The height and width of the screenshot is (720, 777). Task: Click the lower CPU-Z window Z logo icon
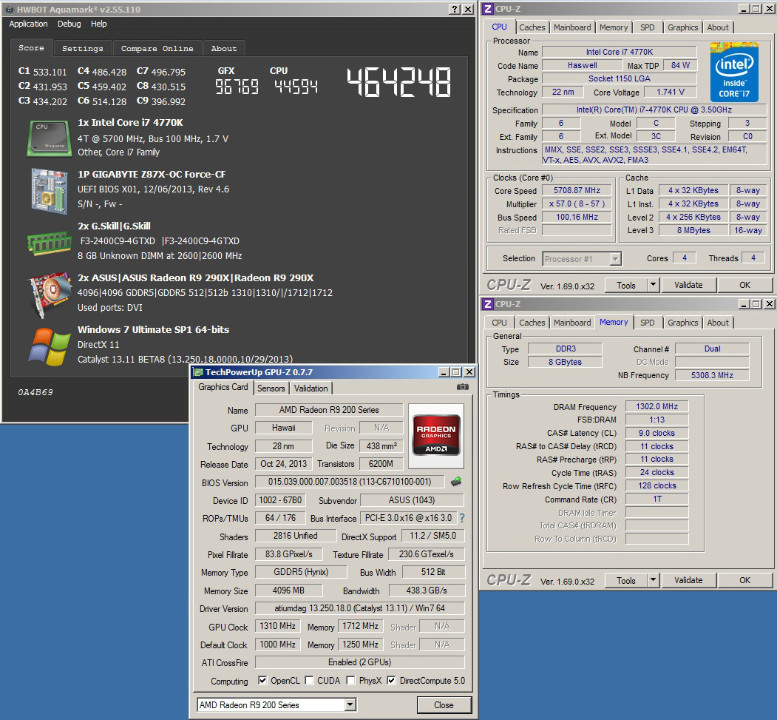coord(488,304)
